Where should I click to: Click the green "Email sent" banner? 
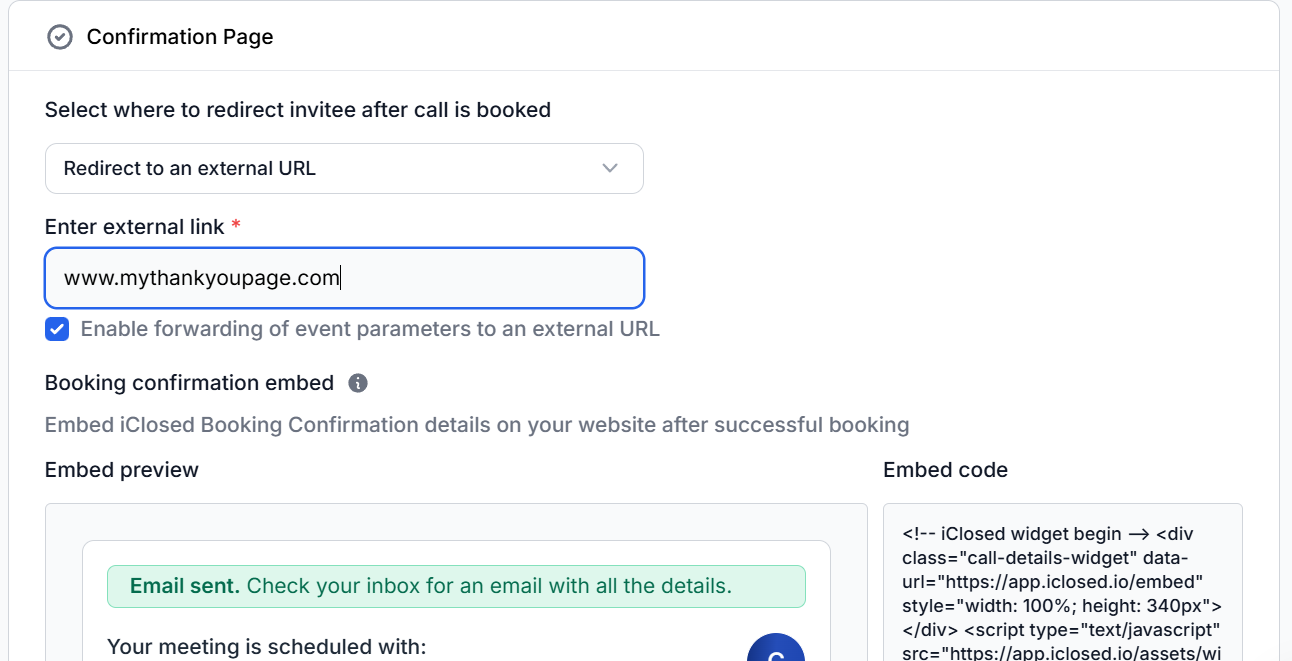[456, 586]
